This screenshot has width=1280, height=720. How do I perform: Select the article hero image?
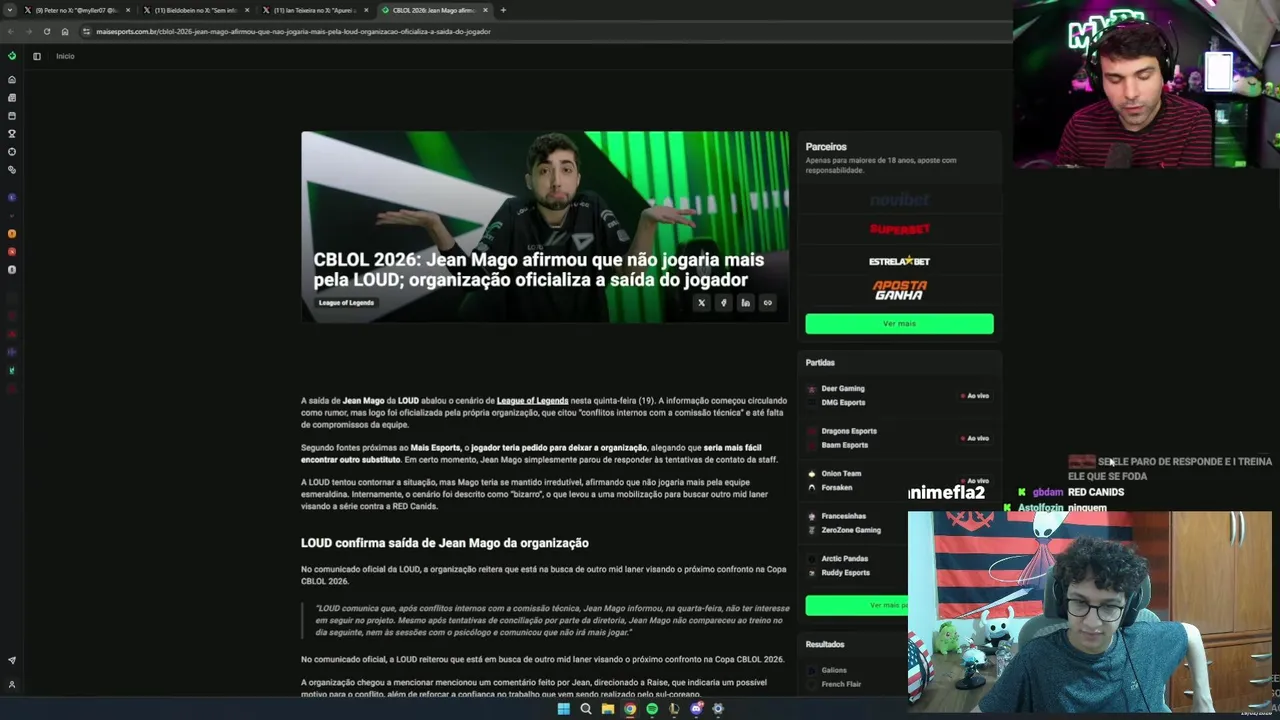[545, 227]
